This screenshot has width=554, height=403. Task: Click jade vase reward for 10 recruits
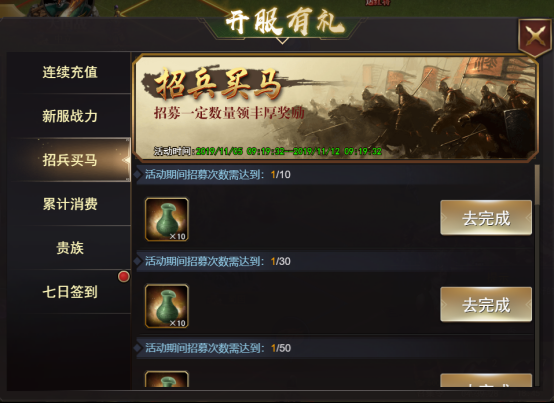coord(167,219)
